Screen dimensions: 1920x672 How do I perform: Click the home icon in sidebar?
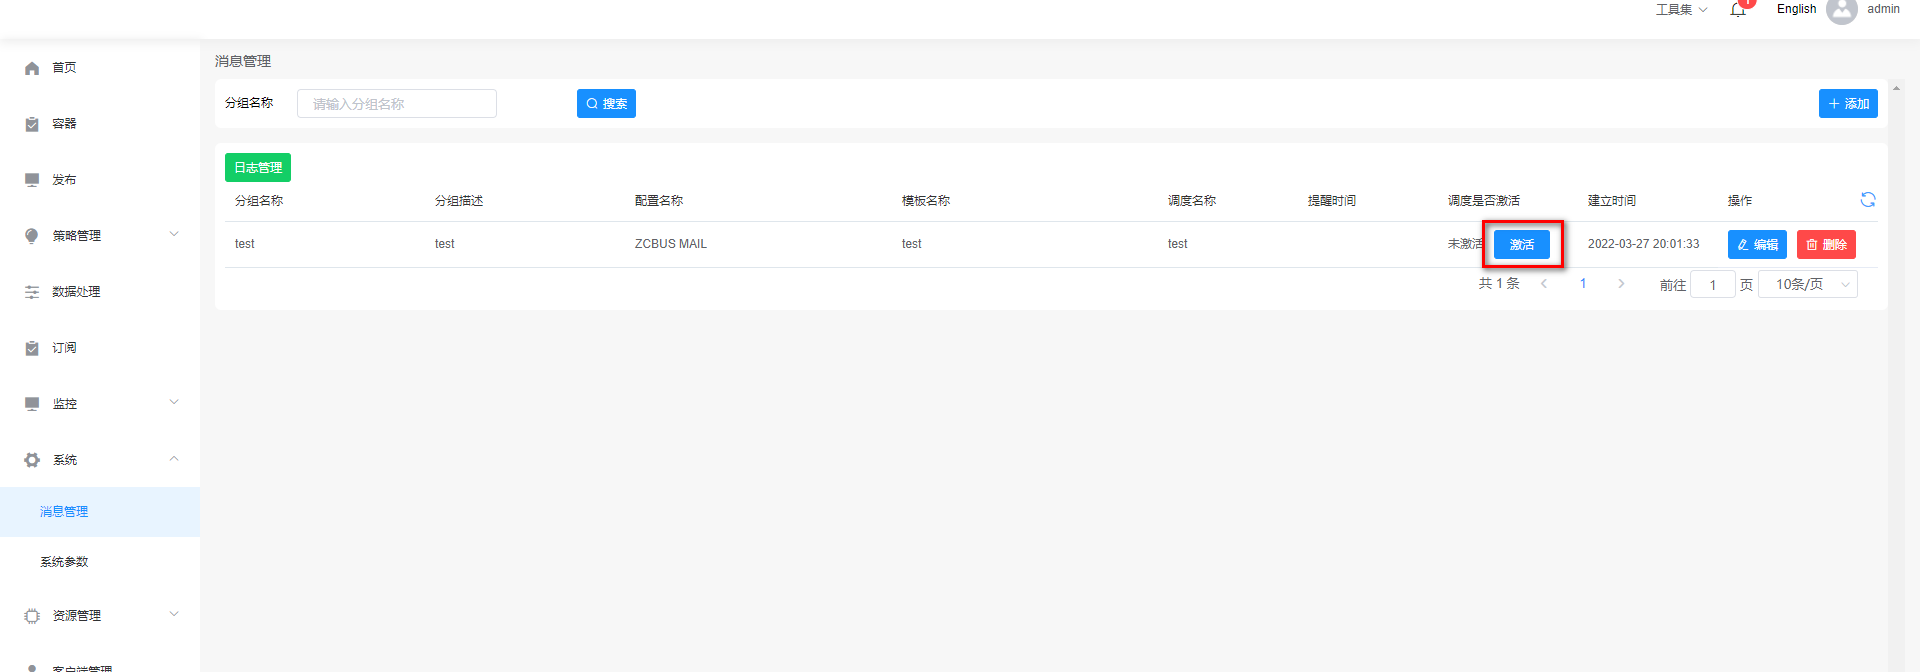coord(32,68)
